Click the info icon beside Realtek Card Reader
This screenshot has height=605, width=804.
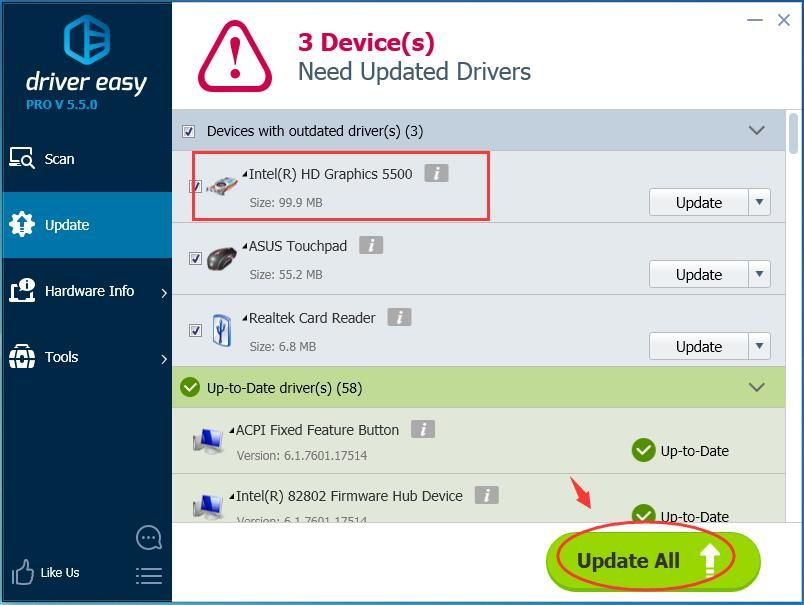point(399,317)
